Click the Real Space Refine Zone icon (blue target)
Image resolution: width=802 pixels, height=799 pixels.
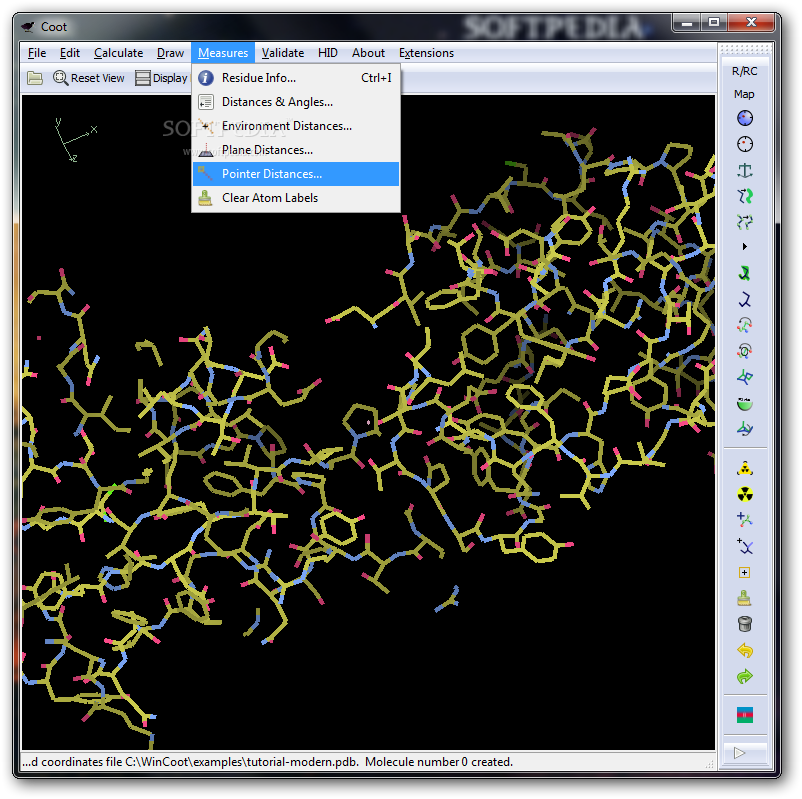745,118
